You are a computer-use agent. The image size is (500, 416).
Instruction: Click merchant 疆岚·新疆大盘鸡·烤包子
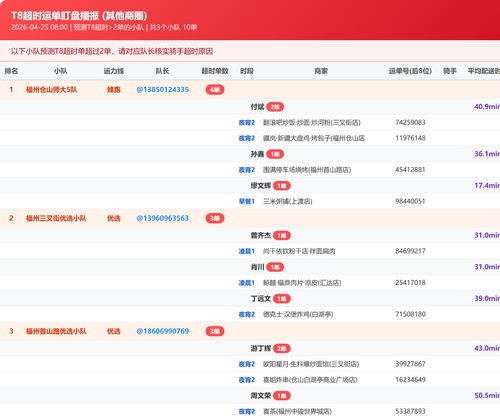(x=314, y=138)
